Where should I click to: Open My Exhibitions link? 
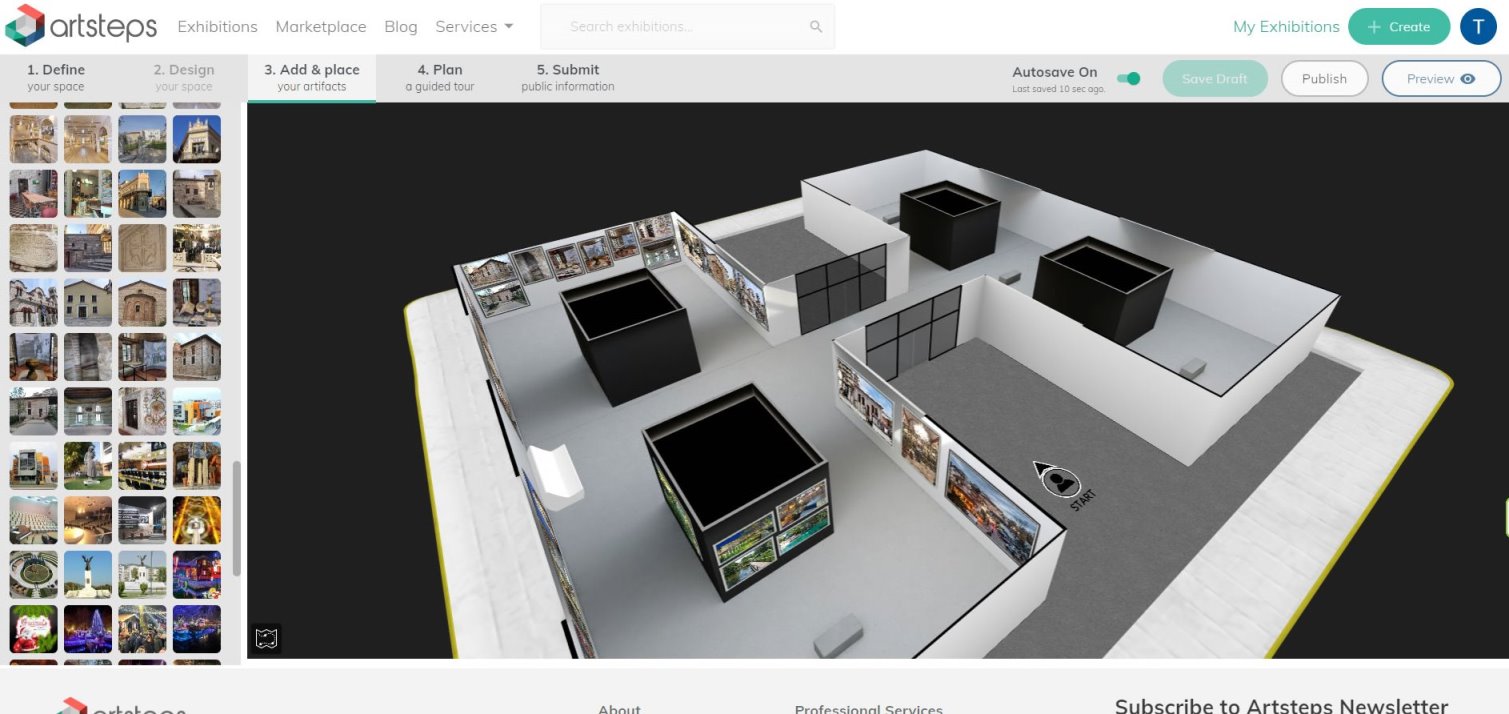pos(1286,27)
